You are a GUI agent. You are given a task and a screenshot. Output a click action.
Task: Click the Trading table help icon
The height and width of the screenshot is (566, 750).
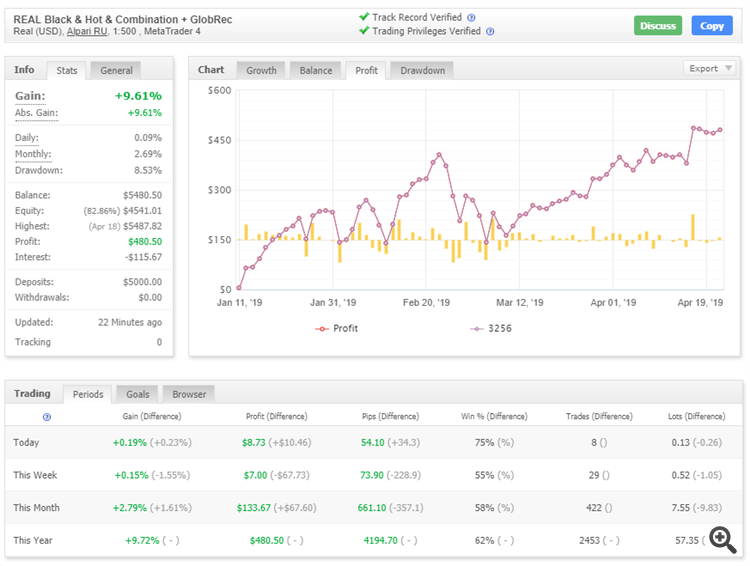pos(47,417)
